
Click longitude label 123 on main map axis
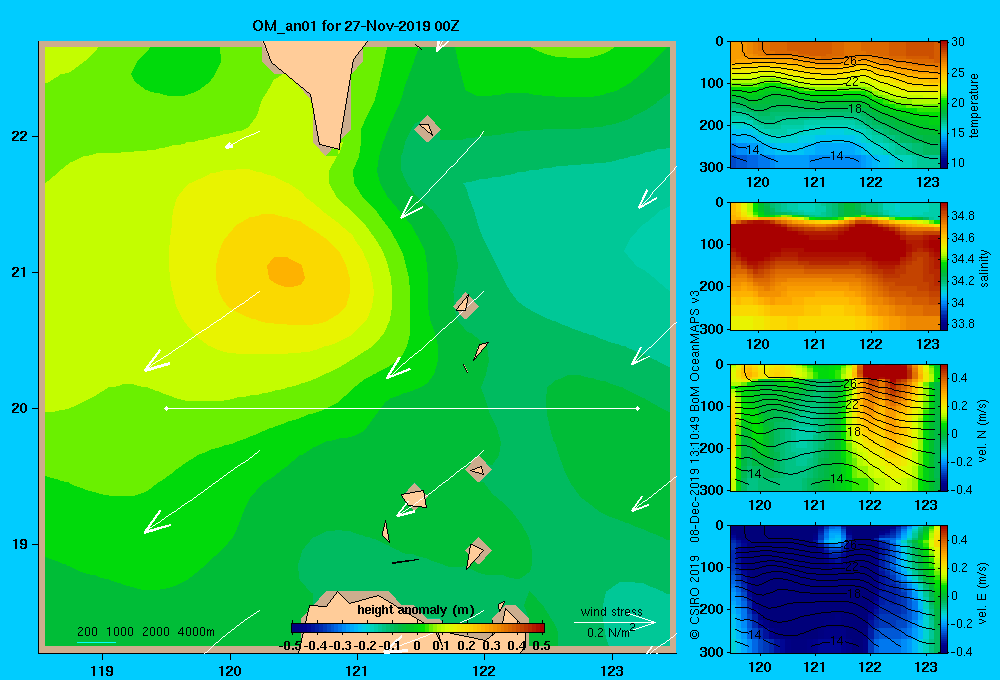click(x=612, y=670)
